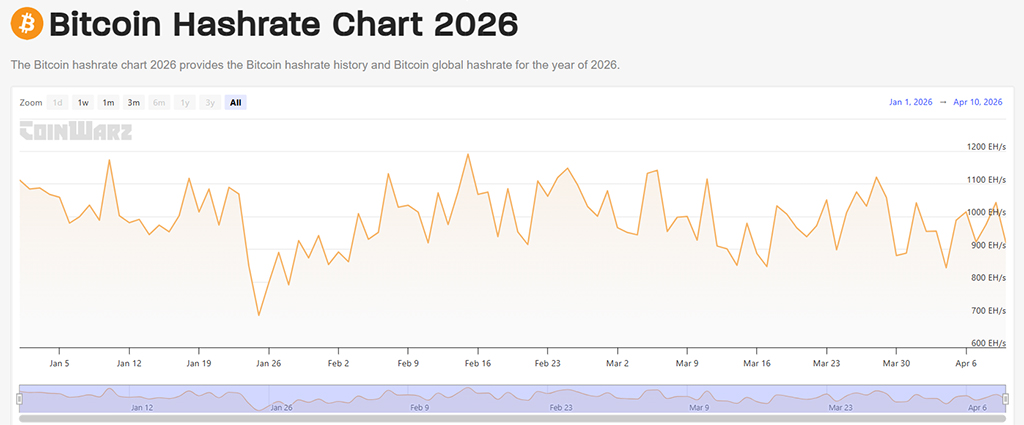Click the left navigator range handle

click(19, 398)
